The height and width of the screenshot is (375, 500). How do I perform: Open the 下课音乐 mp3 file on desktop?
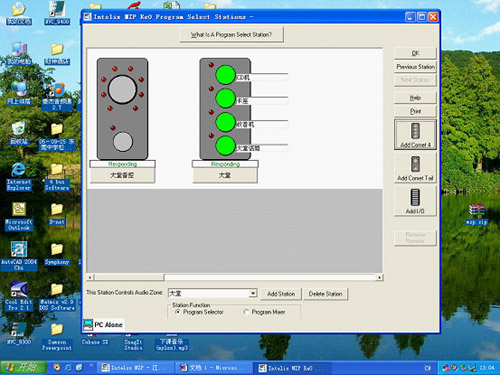point(172,342)
